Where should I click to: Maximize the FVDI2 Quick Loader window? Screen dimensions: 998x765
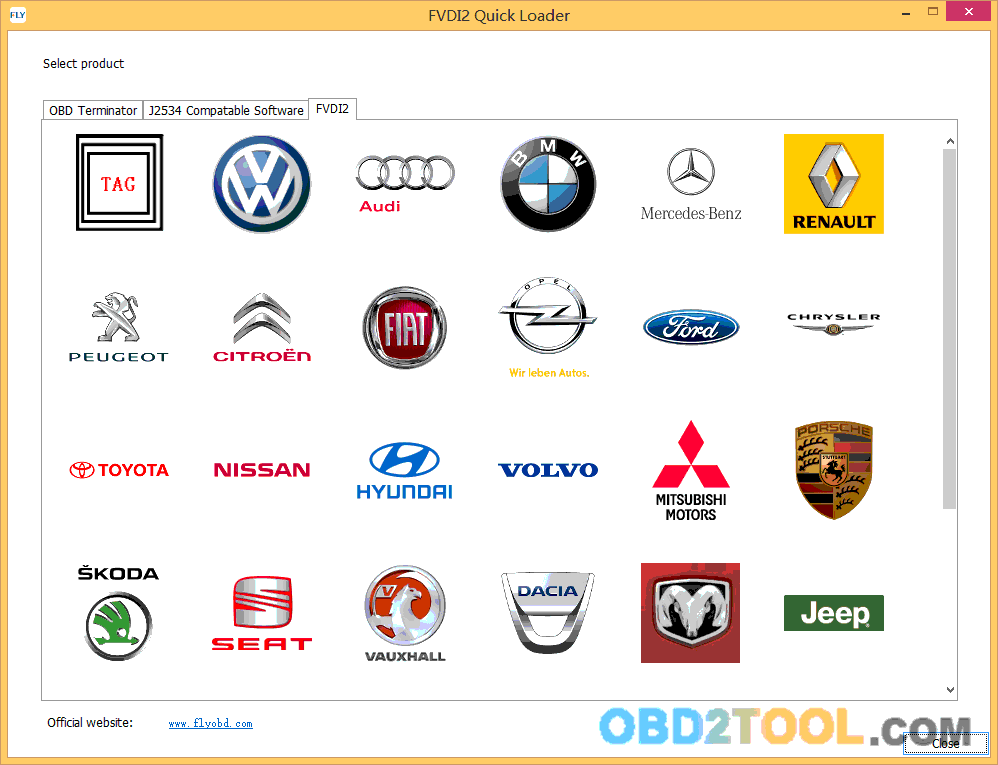coord(933,12)
